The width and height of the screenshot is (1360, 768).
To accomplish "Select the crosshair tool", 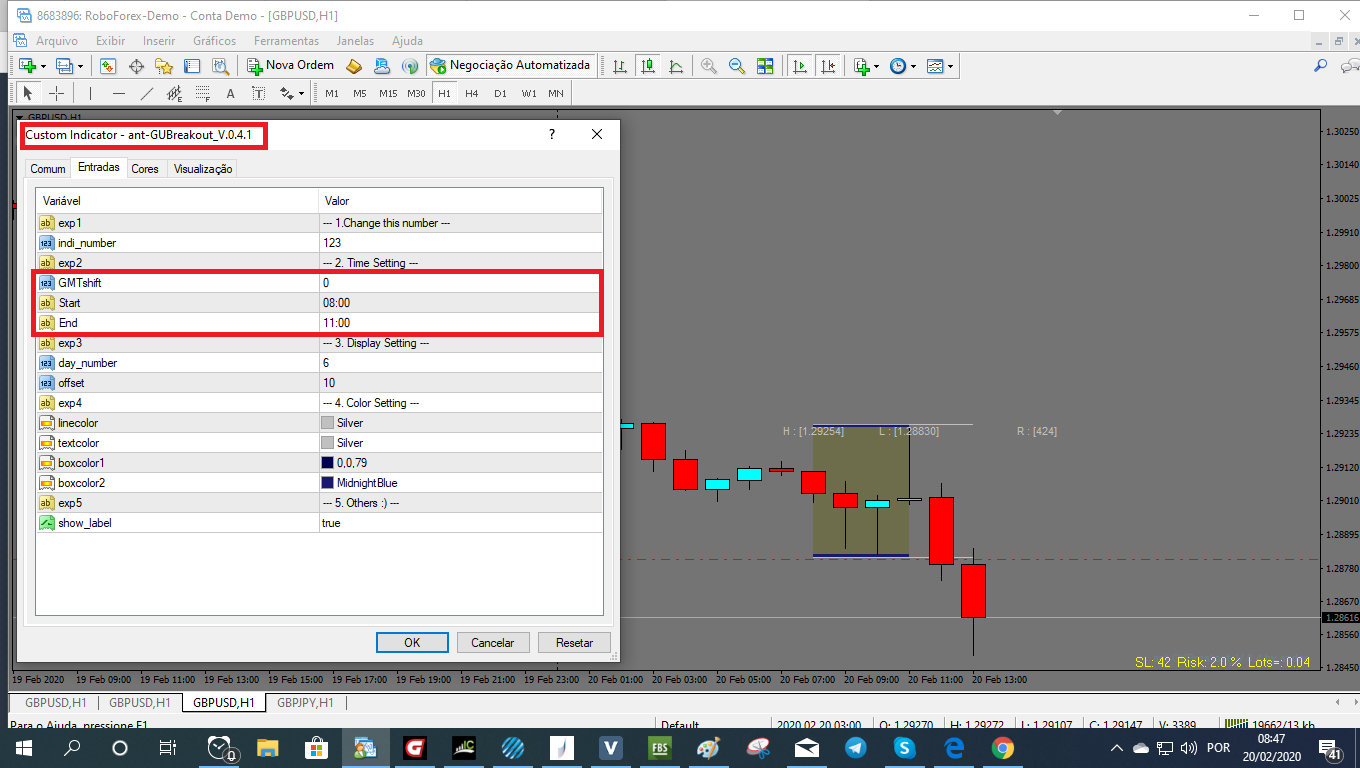I will tap(57, 93).
